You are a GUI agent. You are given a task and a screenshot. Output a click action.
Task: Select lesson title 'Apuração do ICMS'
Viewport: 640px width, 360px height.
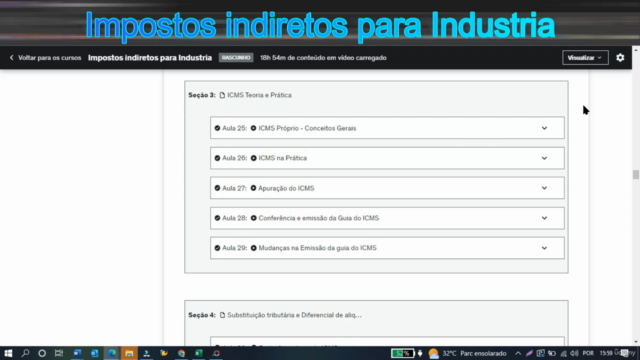286,188
